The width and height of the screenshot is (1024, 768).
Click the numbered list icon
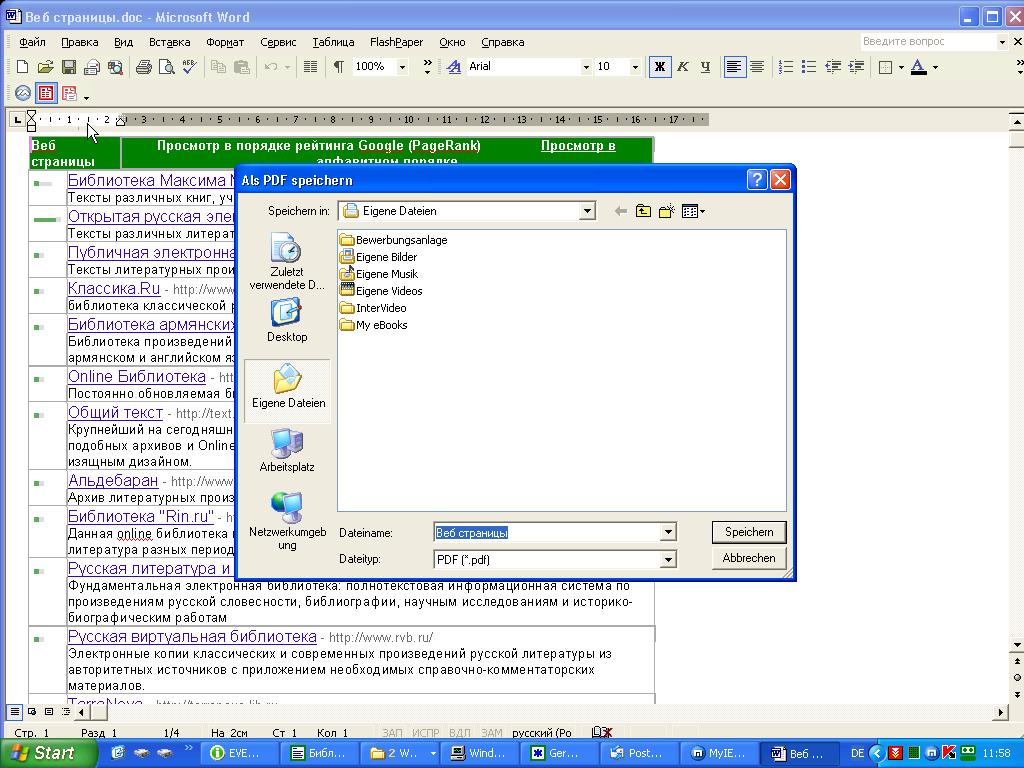(x=786, y=67)
